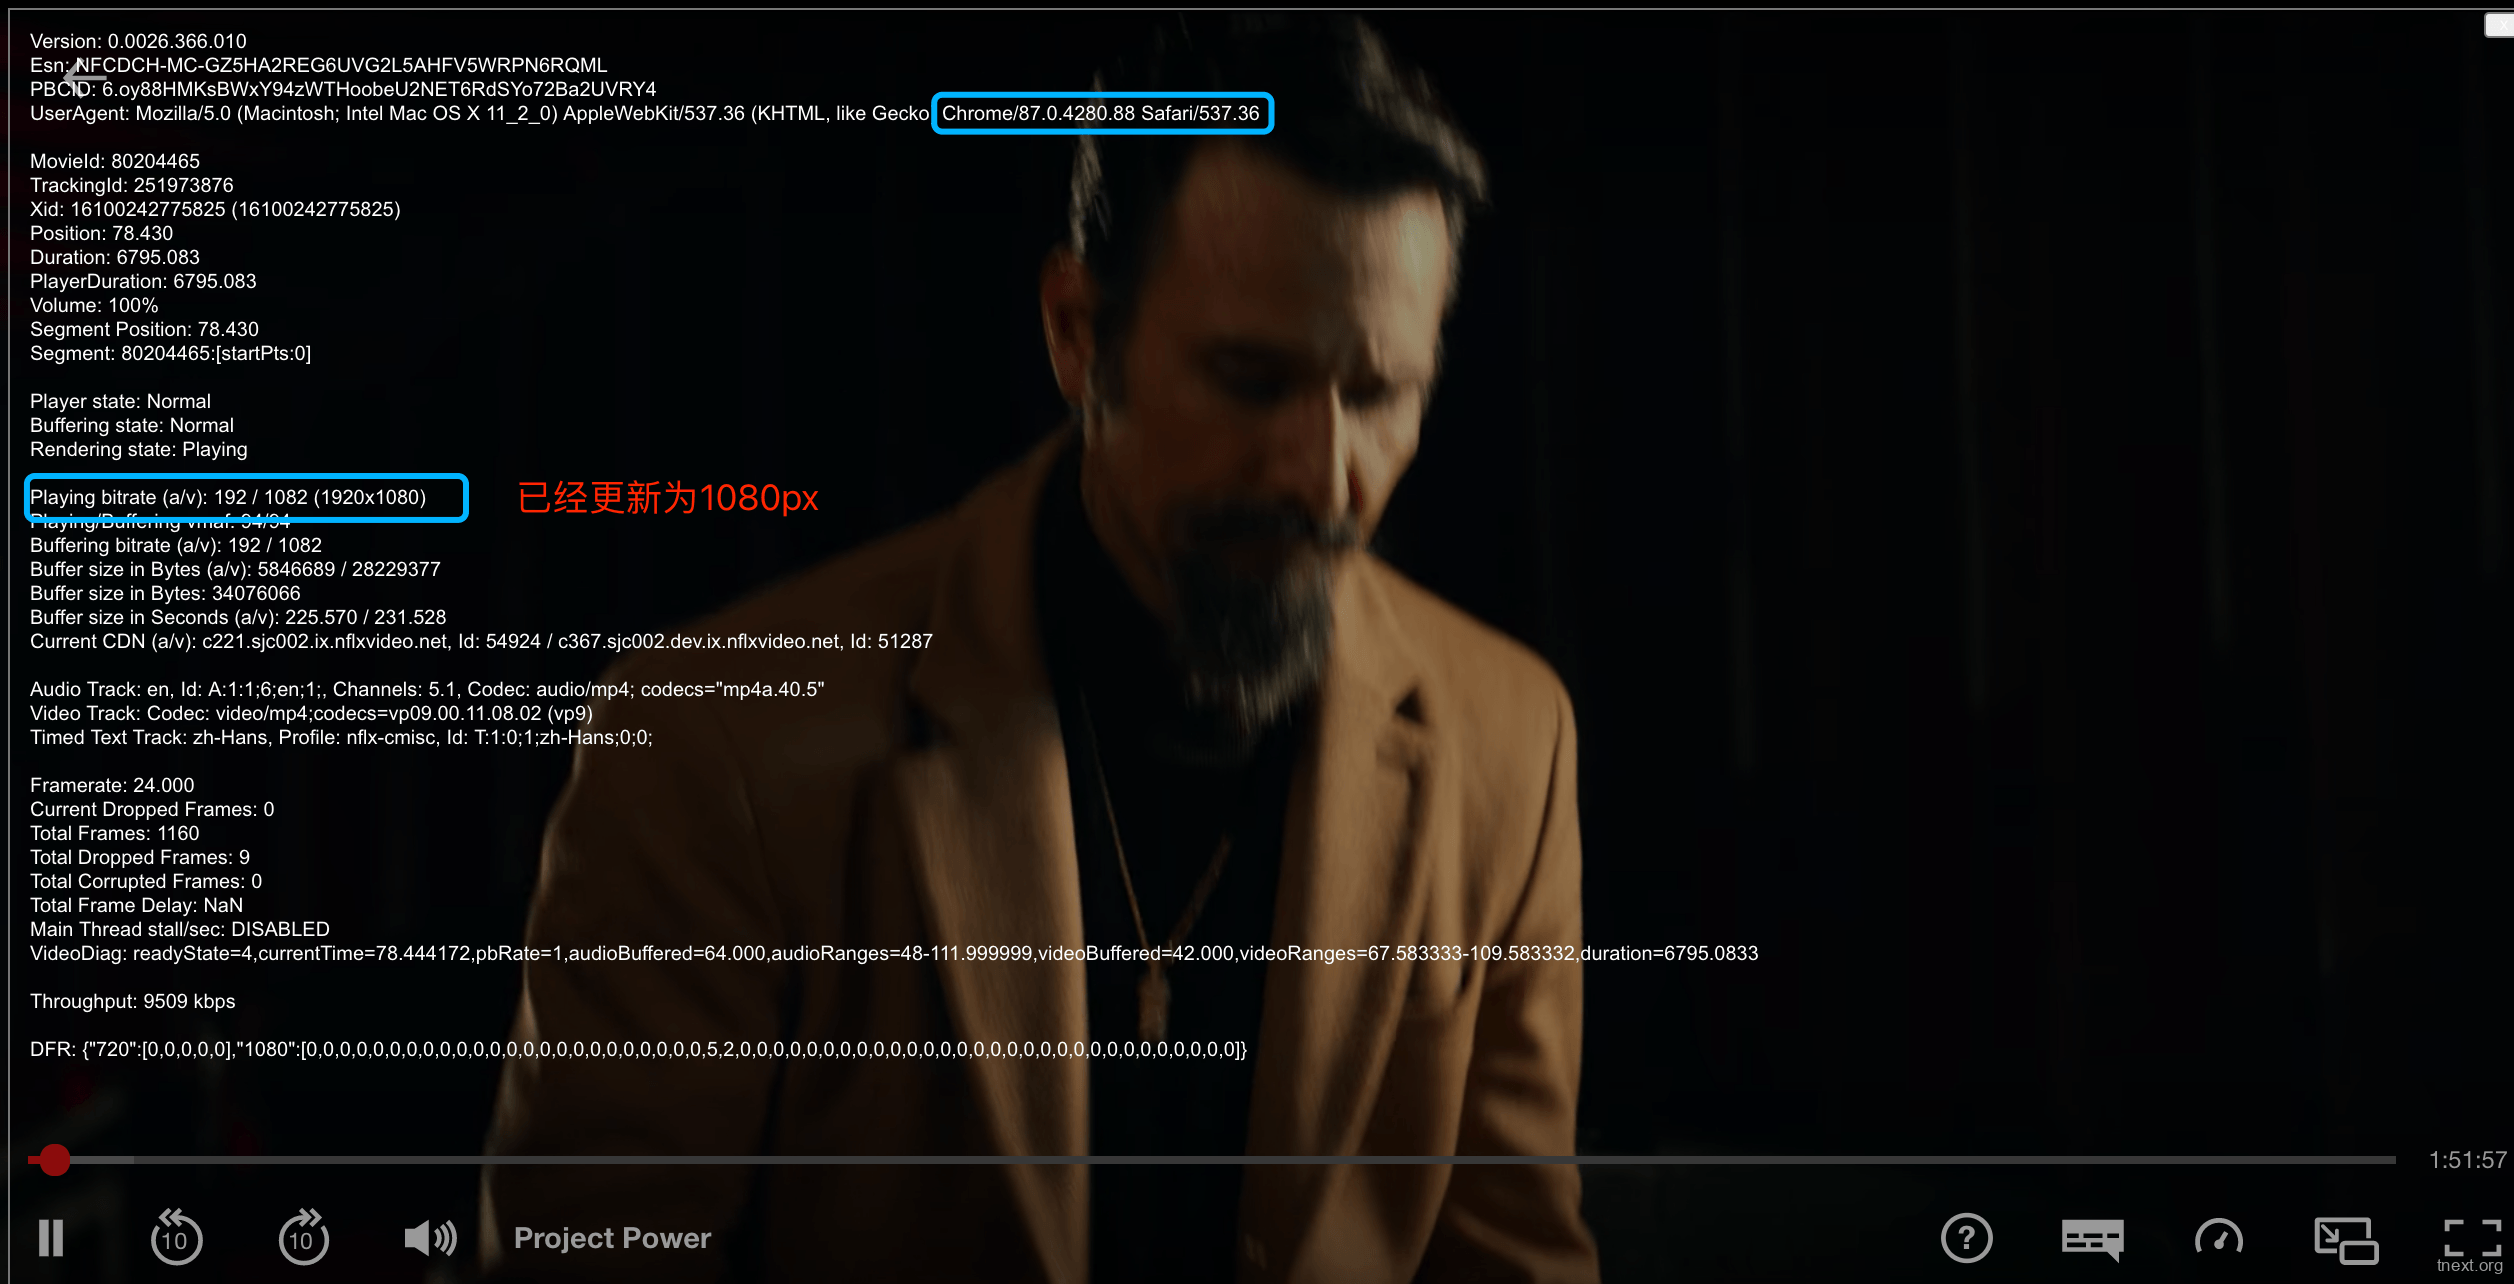Viewport: 2514px width, 1284px height.
Task: Click Total Frames: 1160 text
Action: point(115,833)
